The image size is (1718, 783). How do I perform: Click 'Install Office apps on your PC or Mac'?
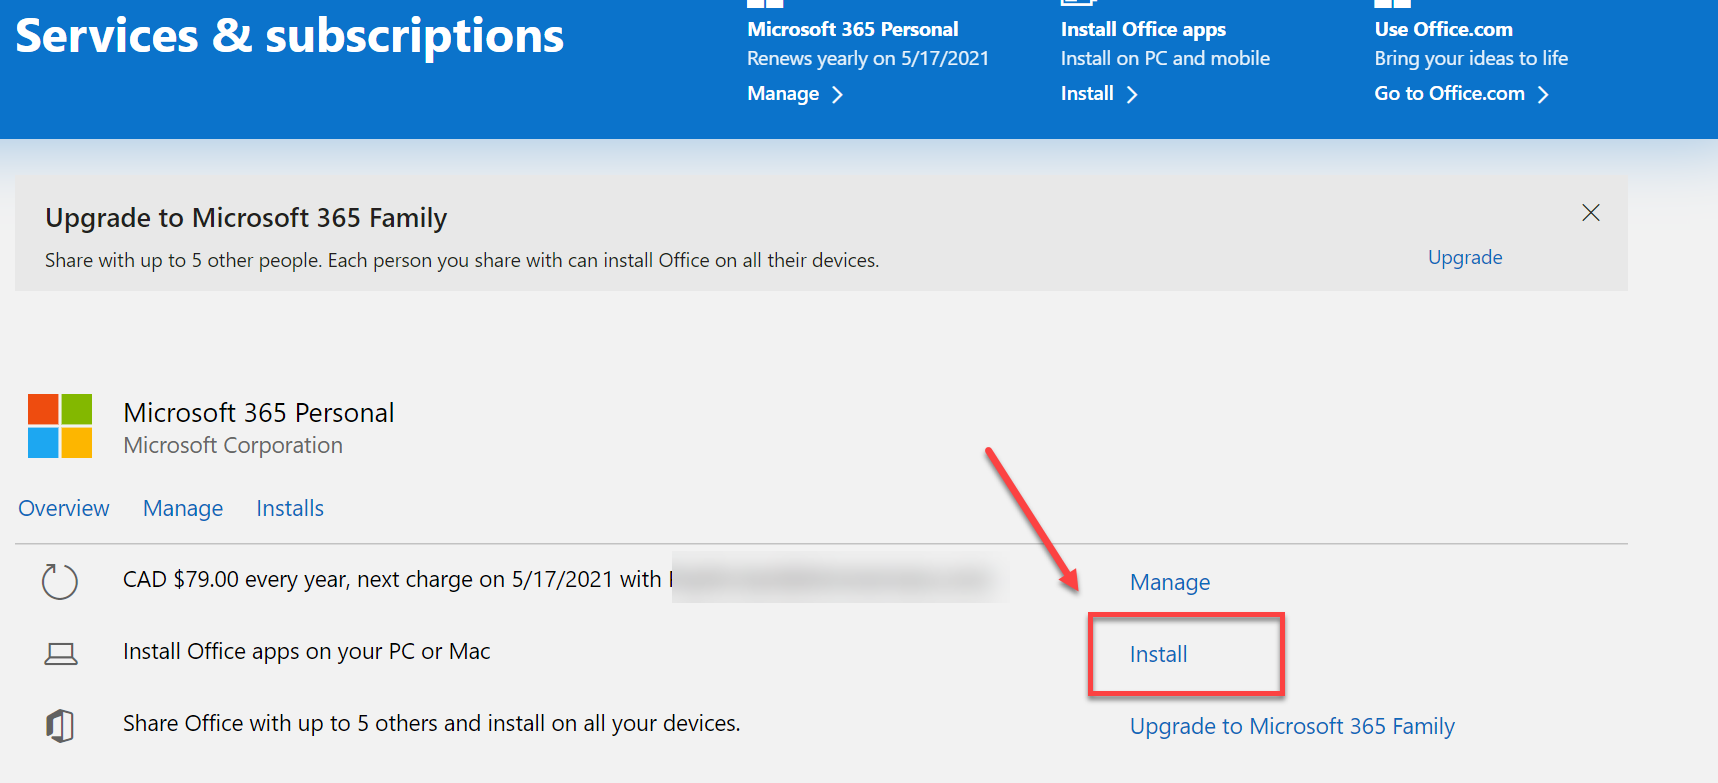(x=307, y=651)
